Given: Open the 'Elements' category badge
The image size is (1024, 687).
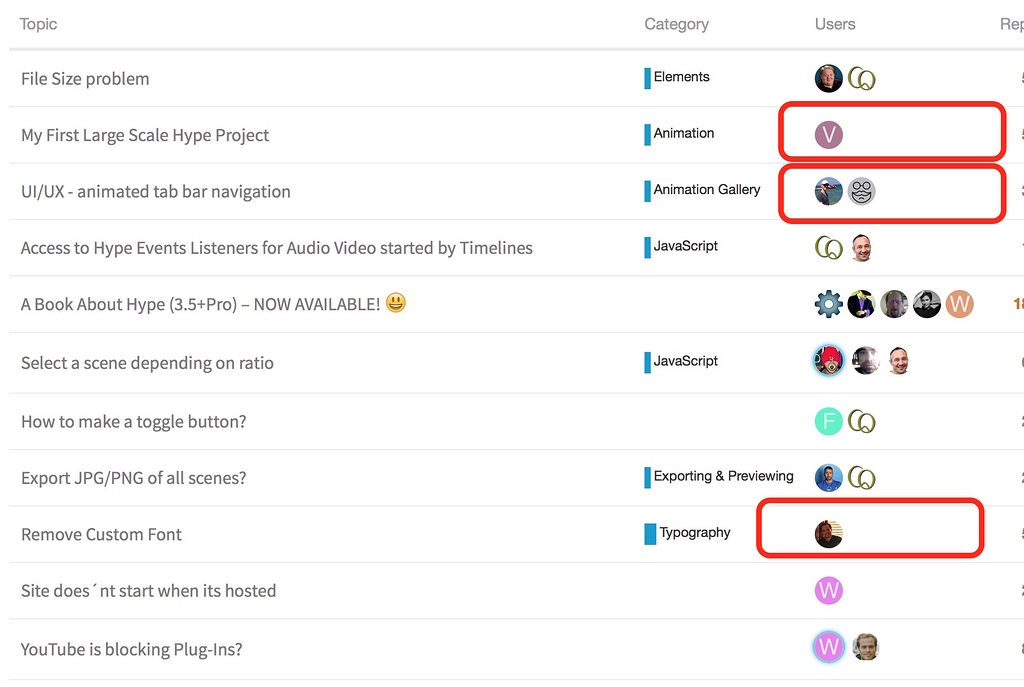Looking at the screenshot, I should (x=681, y=76).
